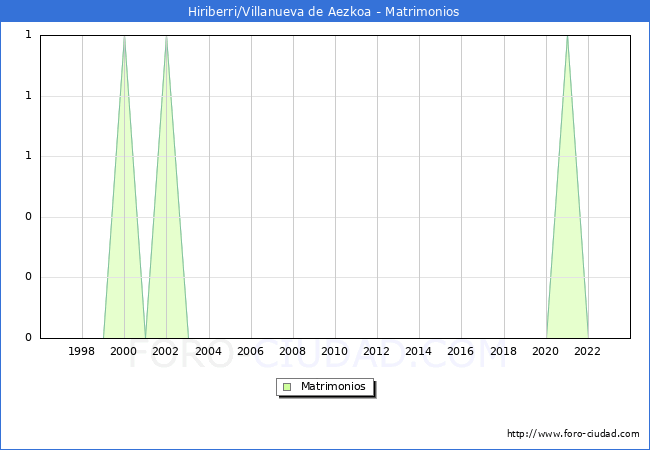Click the 2012 x-axis label
Image resolution: width=650 pixels, height=450 pixels.
tap(376, 351)
